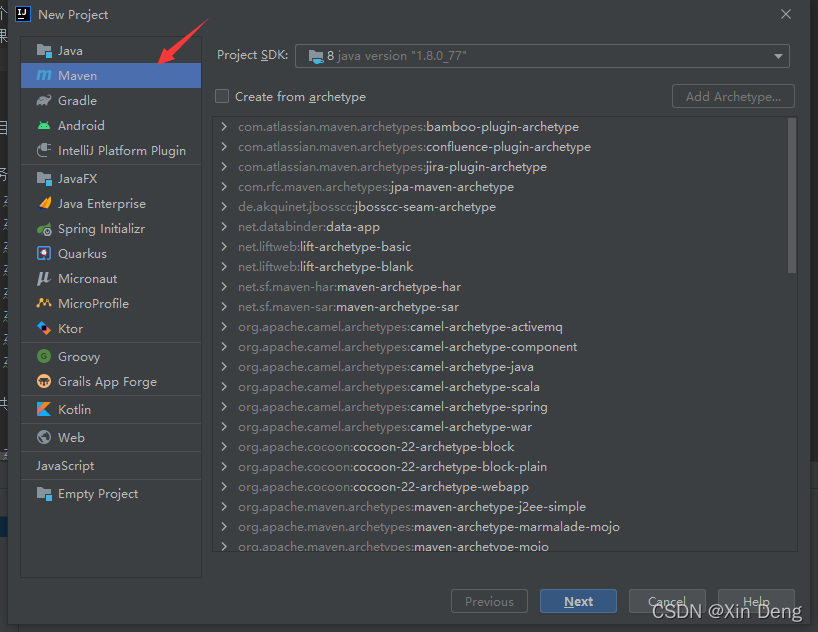Click the IntelliJ IDEA logo in the title bar

23,14
